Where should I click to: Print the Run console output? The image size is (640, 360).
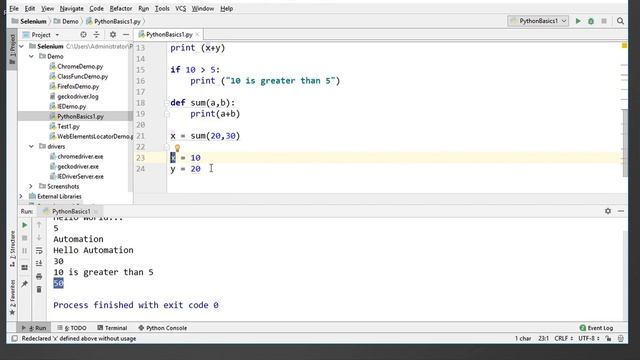[x=39, y=276]
